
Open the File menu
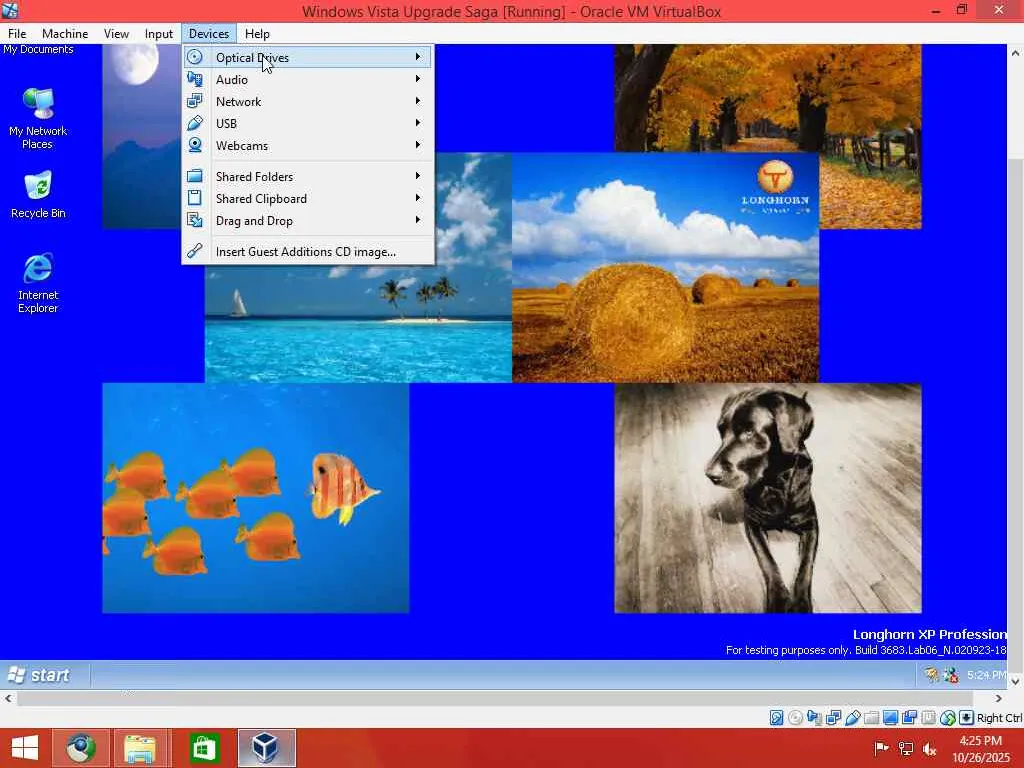tap(17, 33)
